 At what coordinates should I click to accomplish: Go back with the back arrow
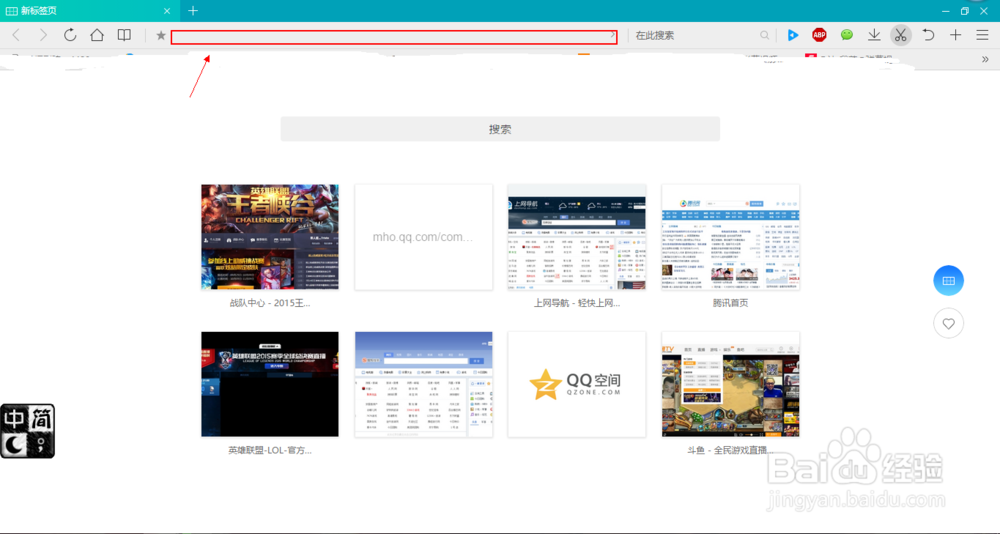(16, 35)
